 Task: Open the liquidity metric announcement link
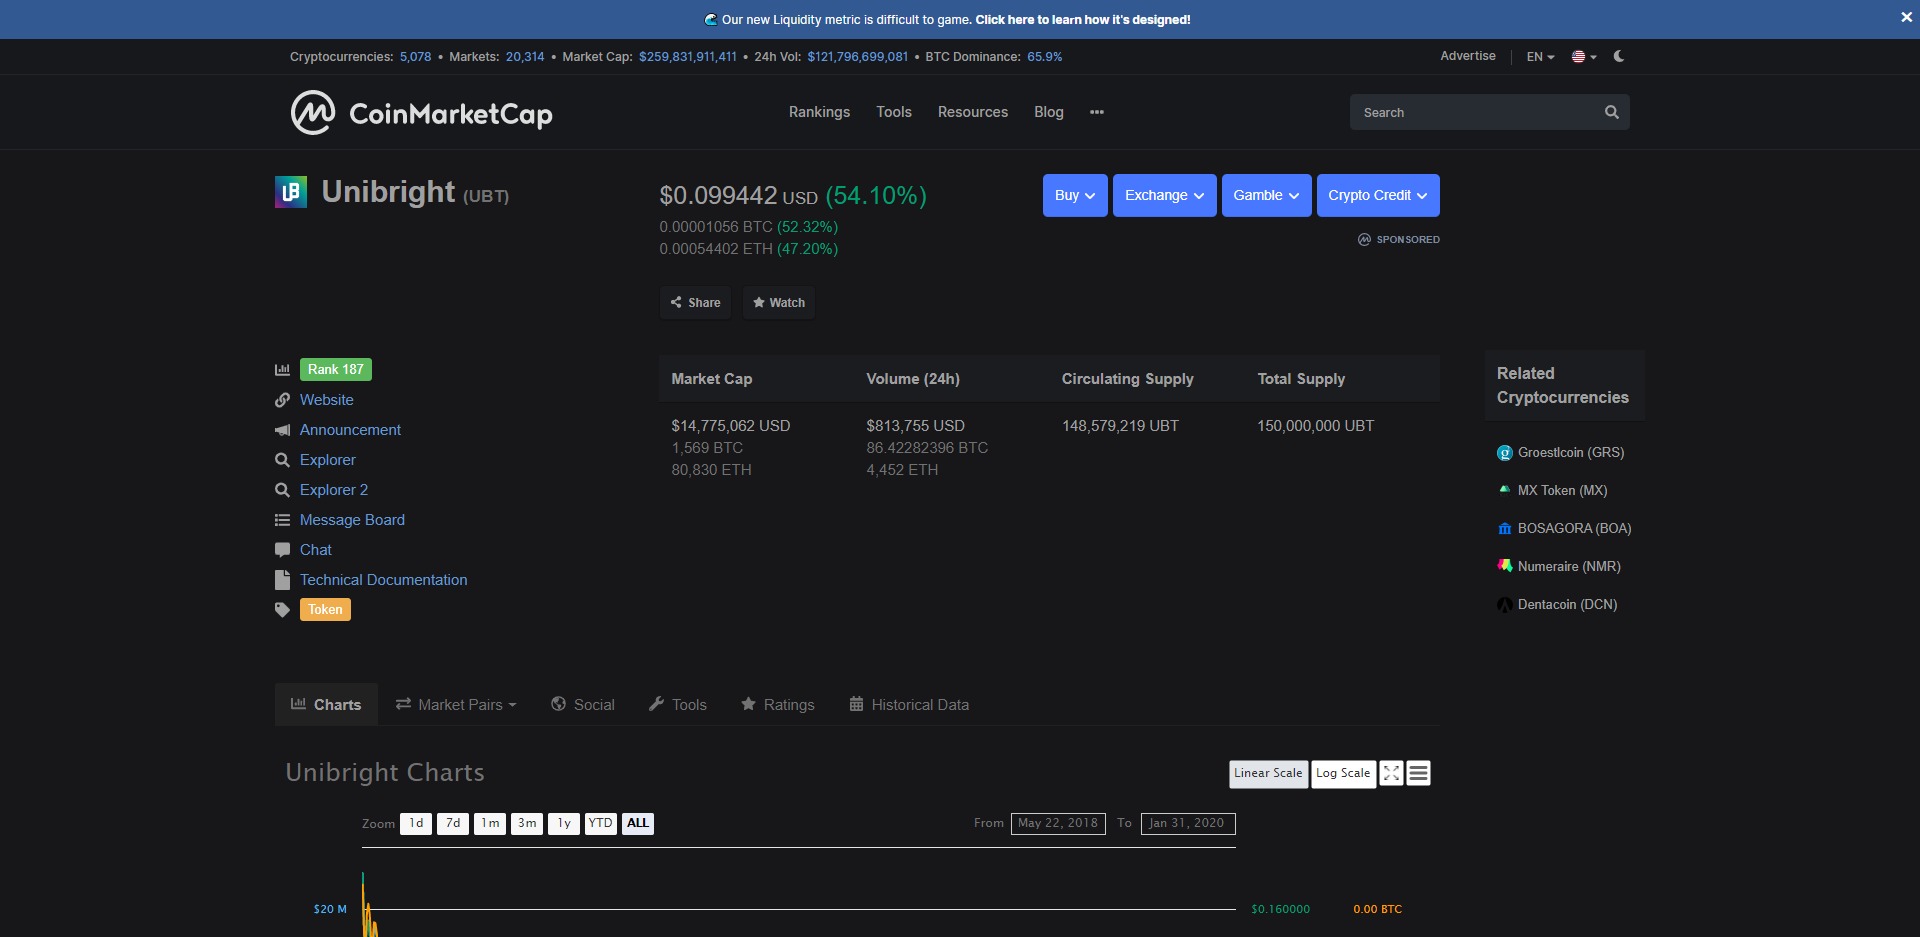(x=1082, y=20)
